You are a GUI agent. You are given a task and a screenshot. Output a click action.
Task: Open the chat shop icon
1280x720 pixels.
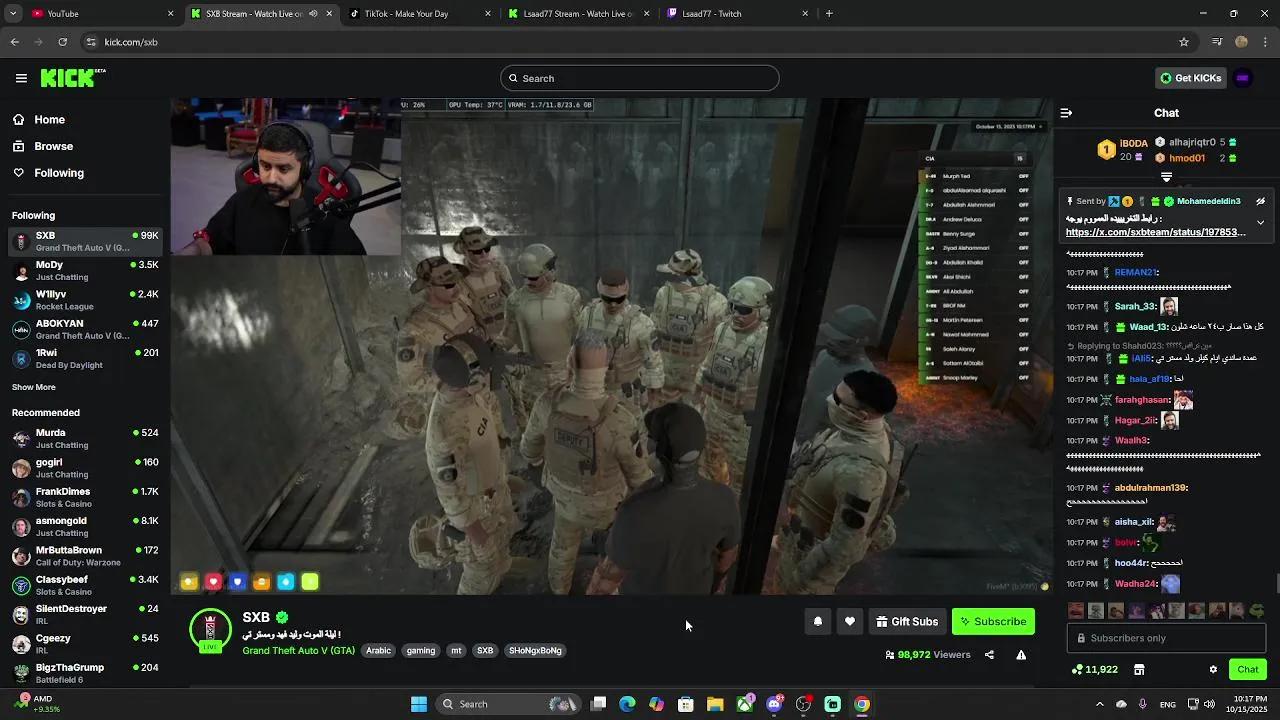coord(1138,670)
